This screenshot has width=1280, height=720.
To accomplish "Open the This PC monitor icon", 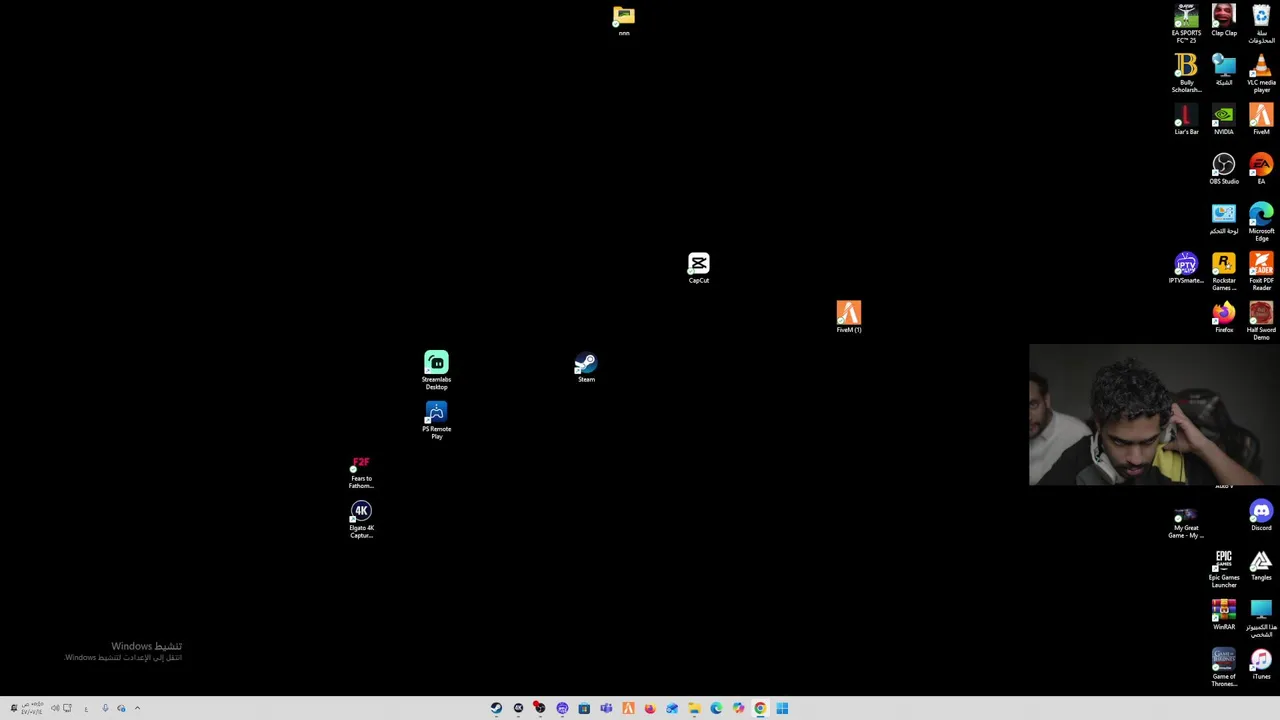I will (x=1261, y=618).
